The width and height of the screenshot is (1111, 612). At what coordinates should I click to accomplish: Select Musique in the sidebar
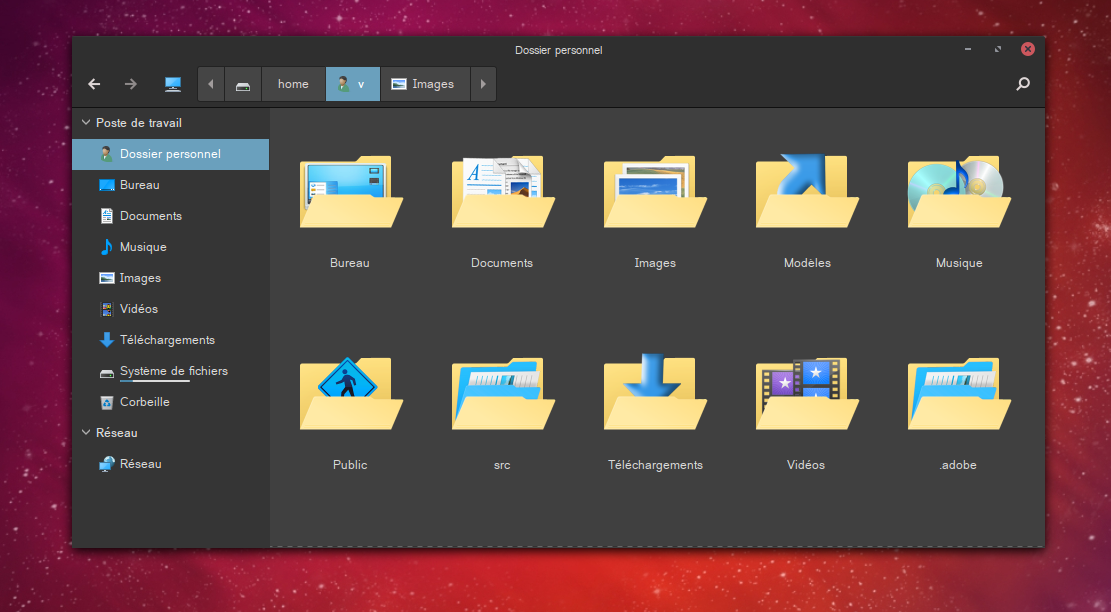pyautogui.click(x=171, y=247)
